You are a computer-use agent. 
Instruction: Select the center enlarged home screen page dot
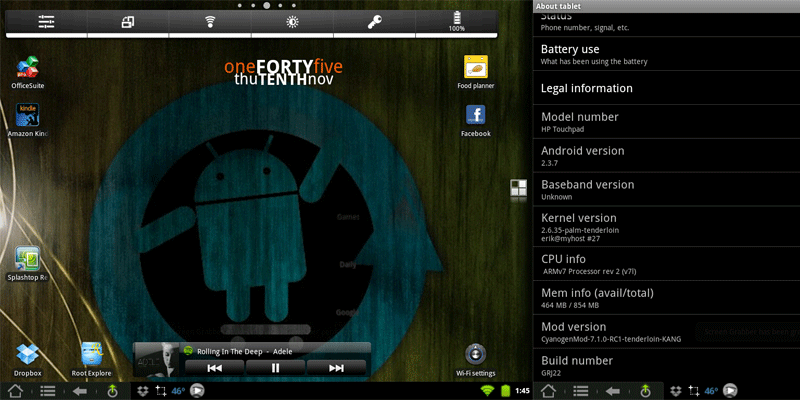[x=267, y=6]
